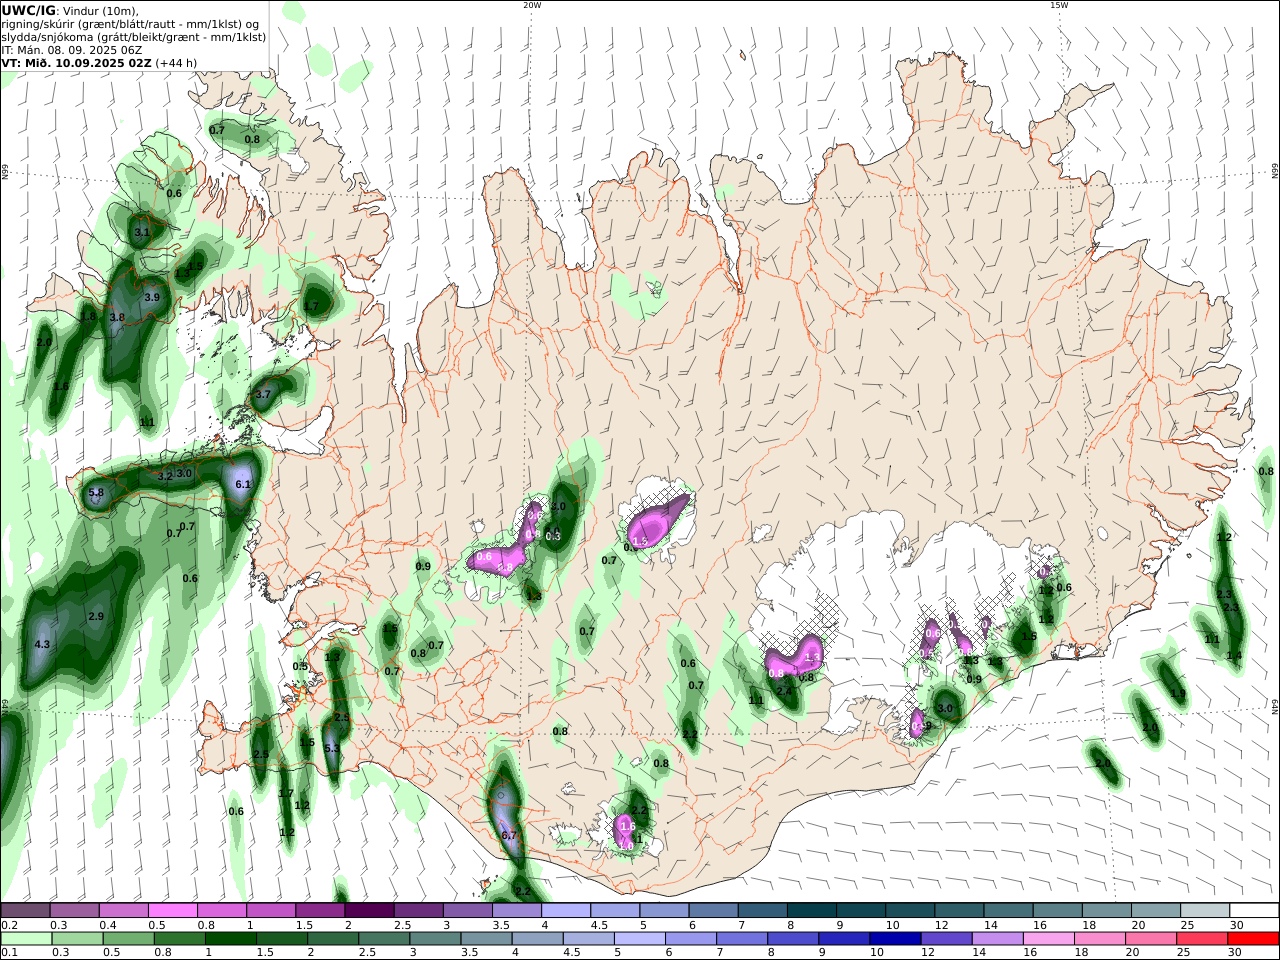1280x960 pixels.
Task: Click the 2.4 precipitation value on the map
Action: click(x=784, y=690)
